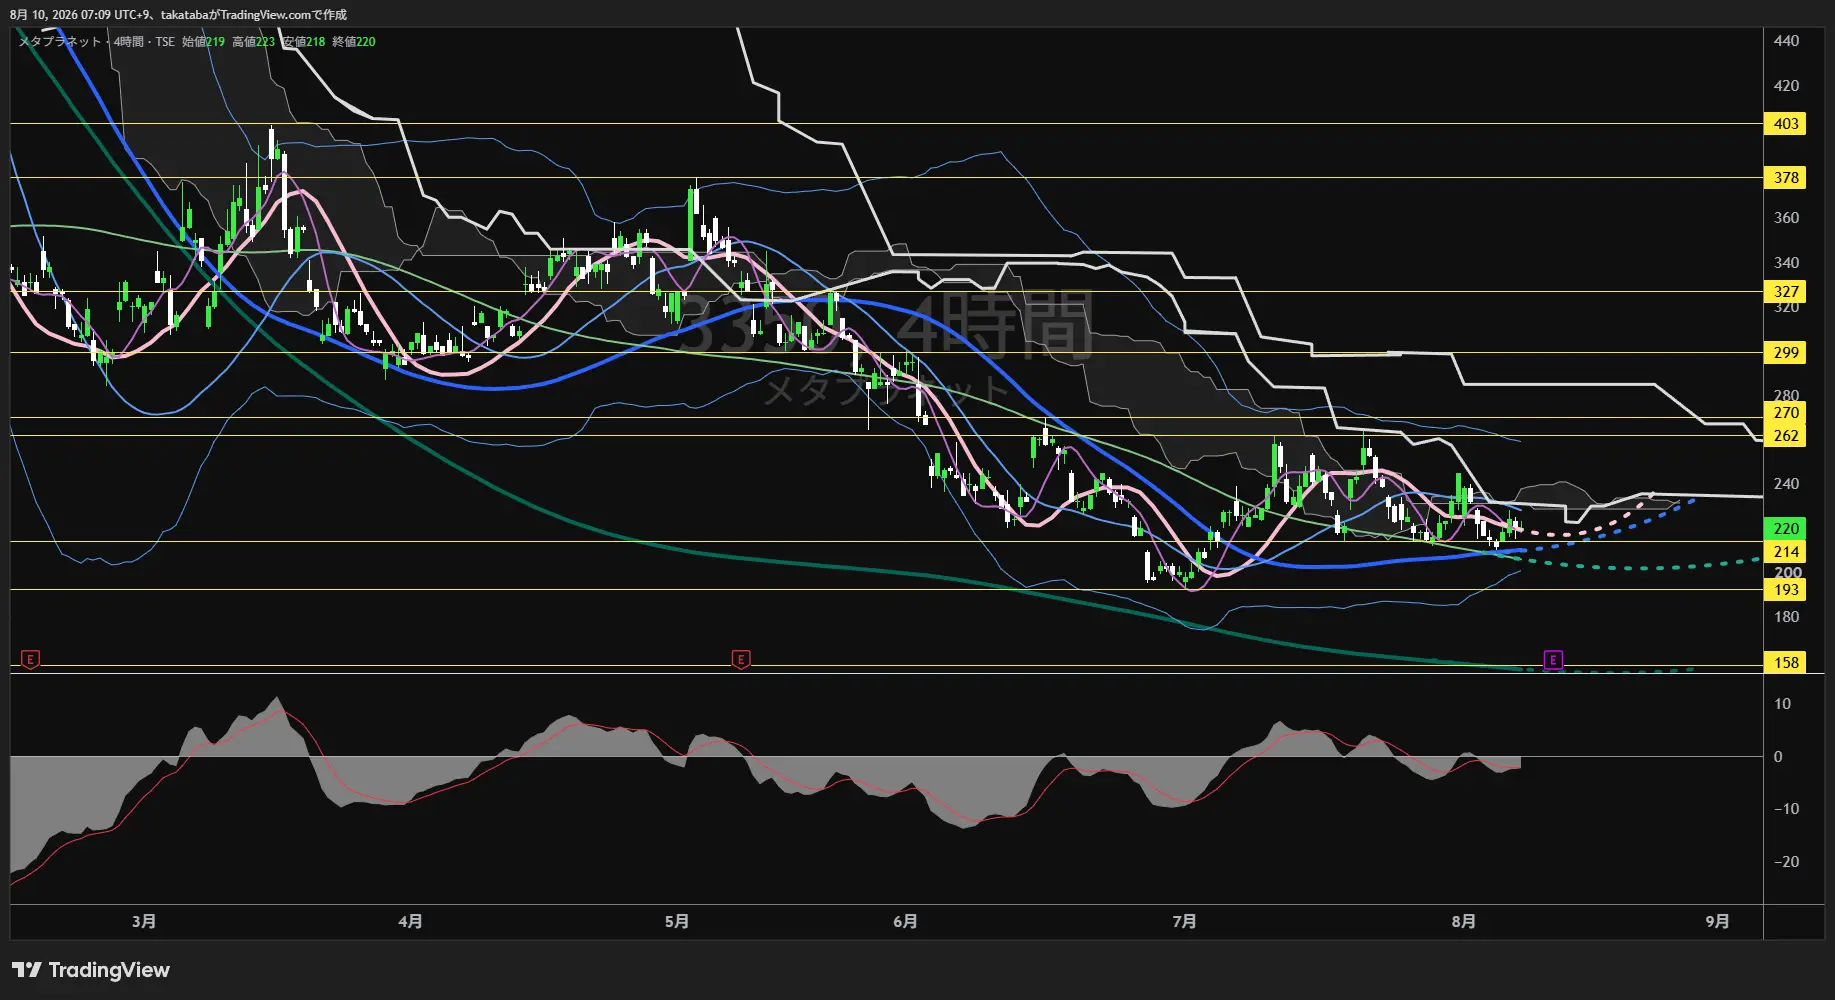Click the 8月 label on time axis

(x=1463, y=921)
